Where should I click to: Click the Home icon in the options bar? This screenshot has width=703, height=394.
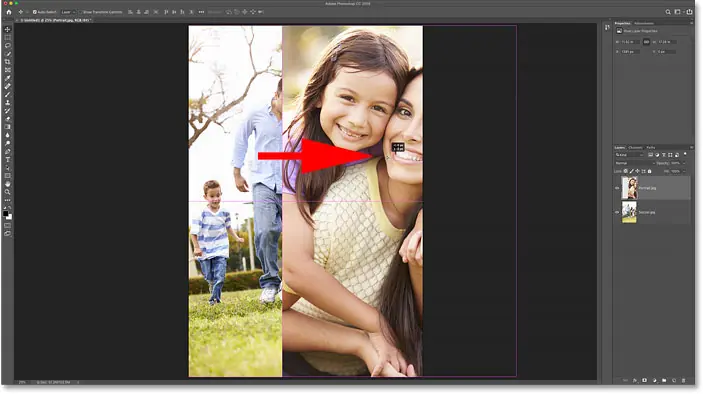(9, 12)
